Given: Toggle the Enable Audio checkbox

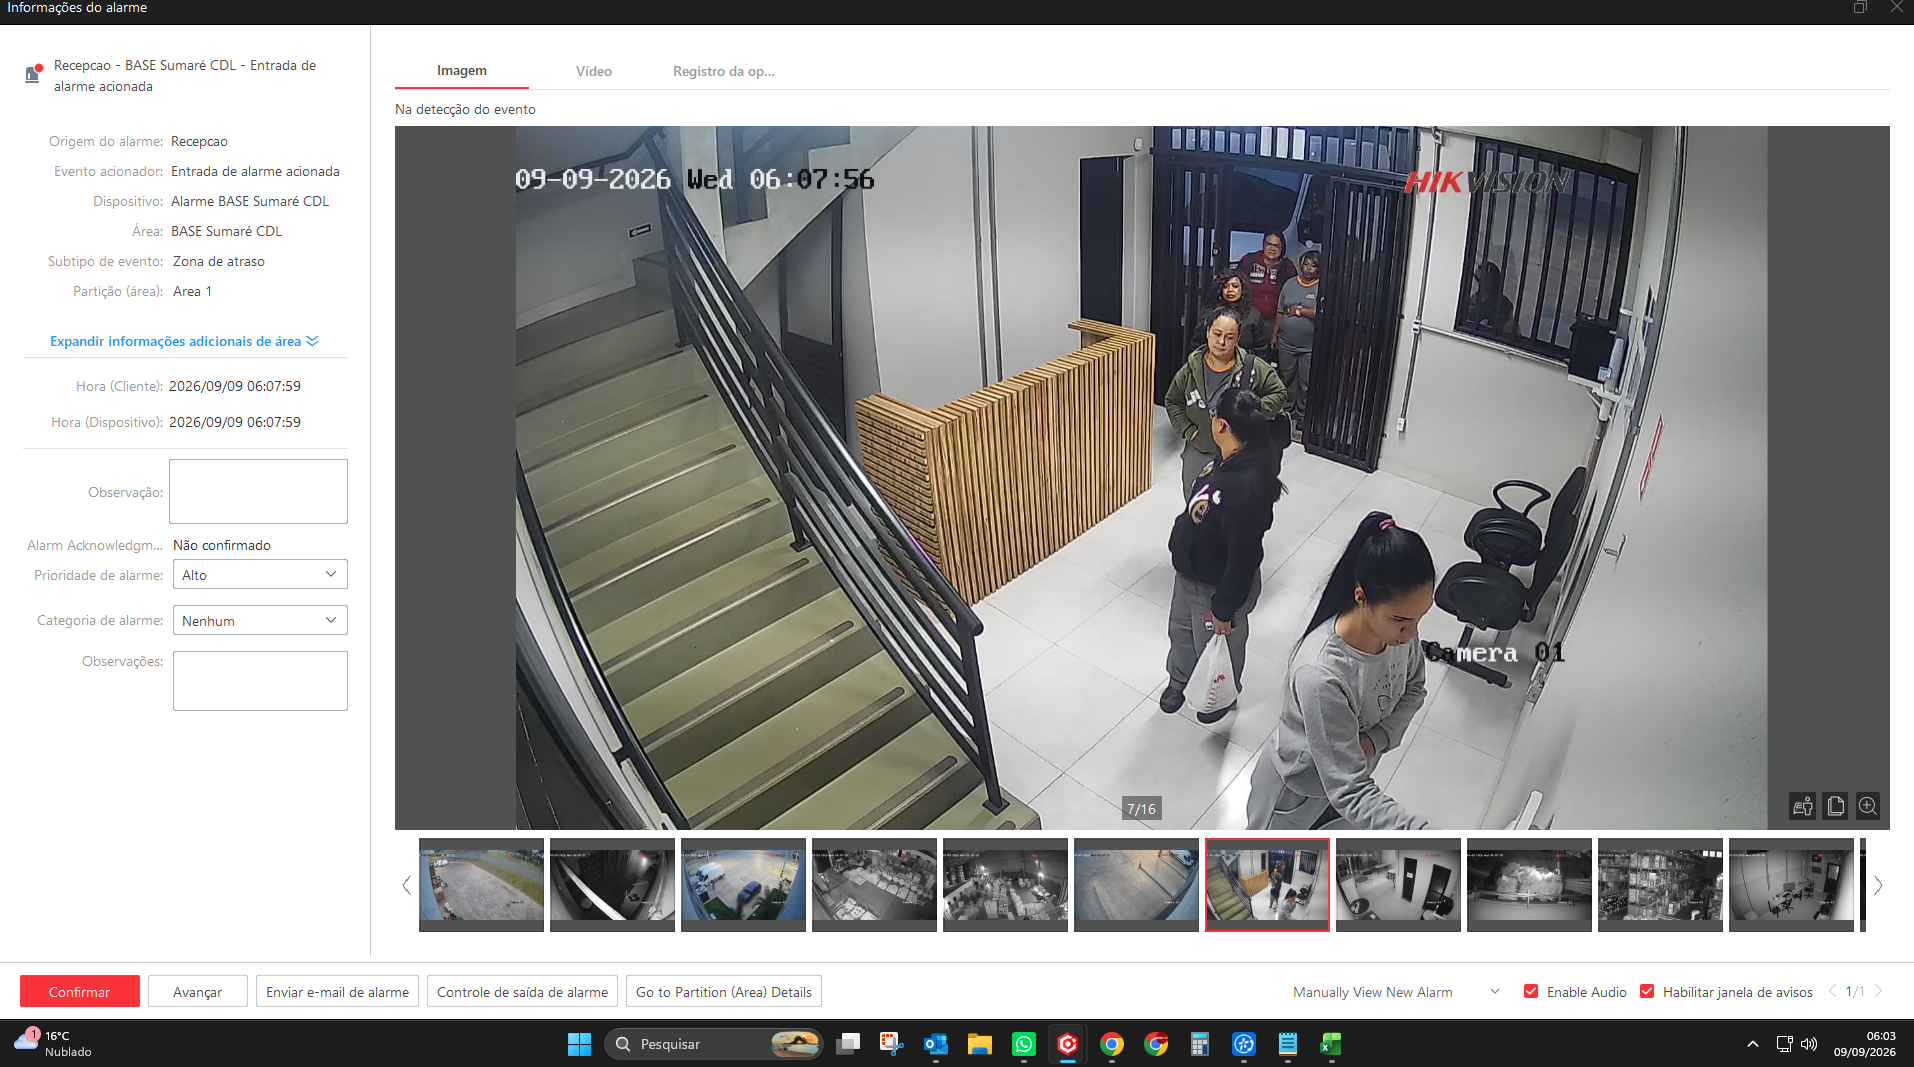Looking at the screenshot, I should (1531, 991).
